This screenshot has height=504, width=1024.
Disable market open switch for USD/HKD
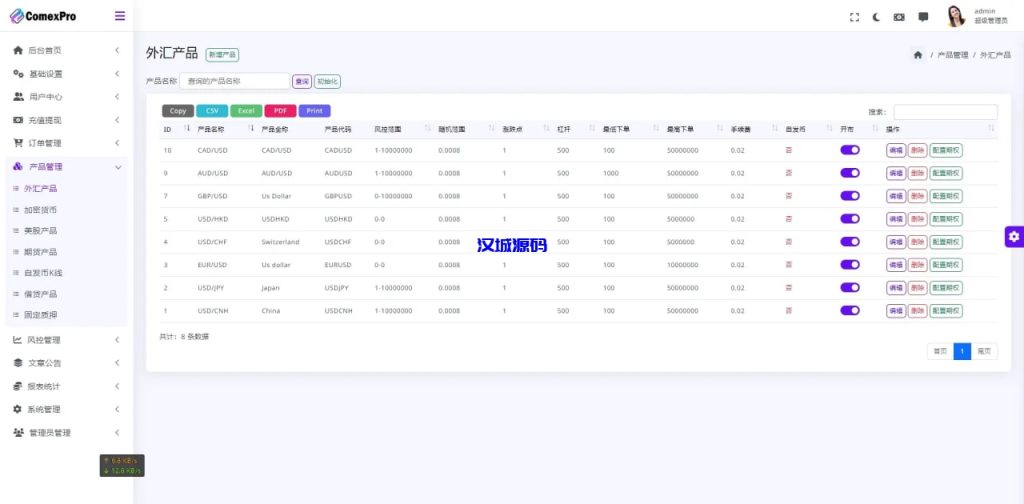coord(850,219)
